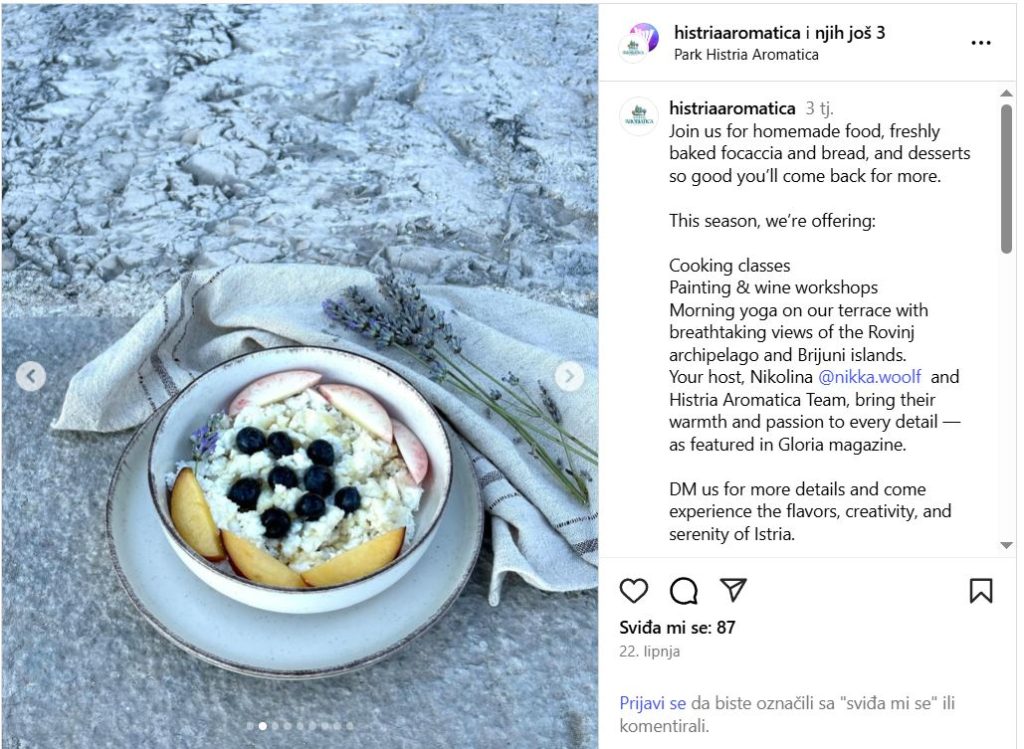The height and width of the screenshot is (749, 1024).
Task: Open the three-dot more options menu
Action: point(981,43)
